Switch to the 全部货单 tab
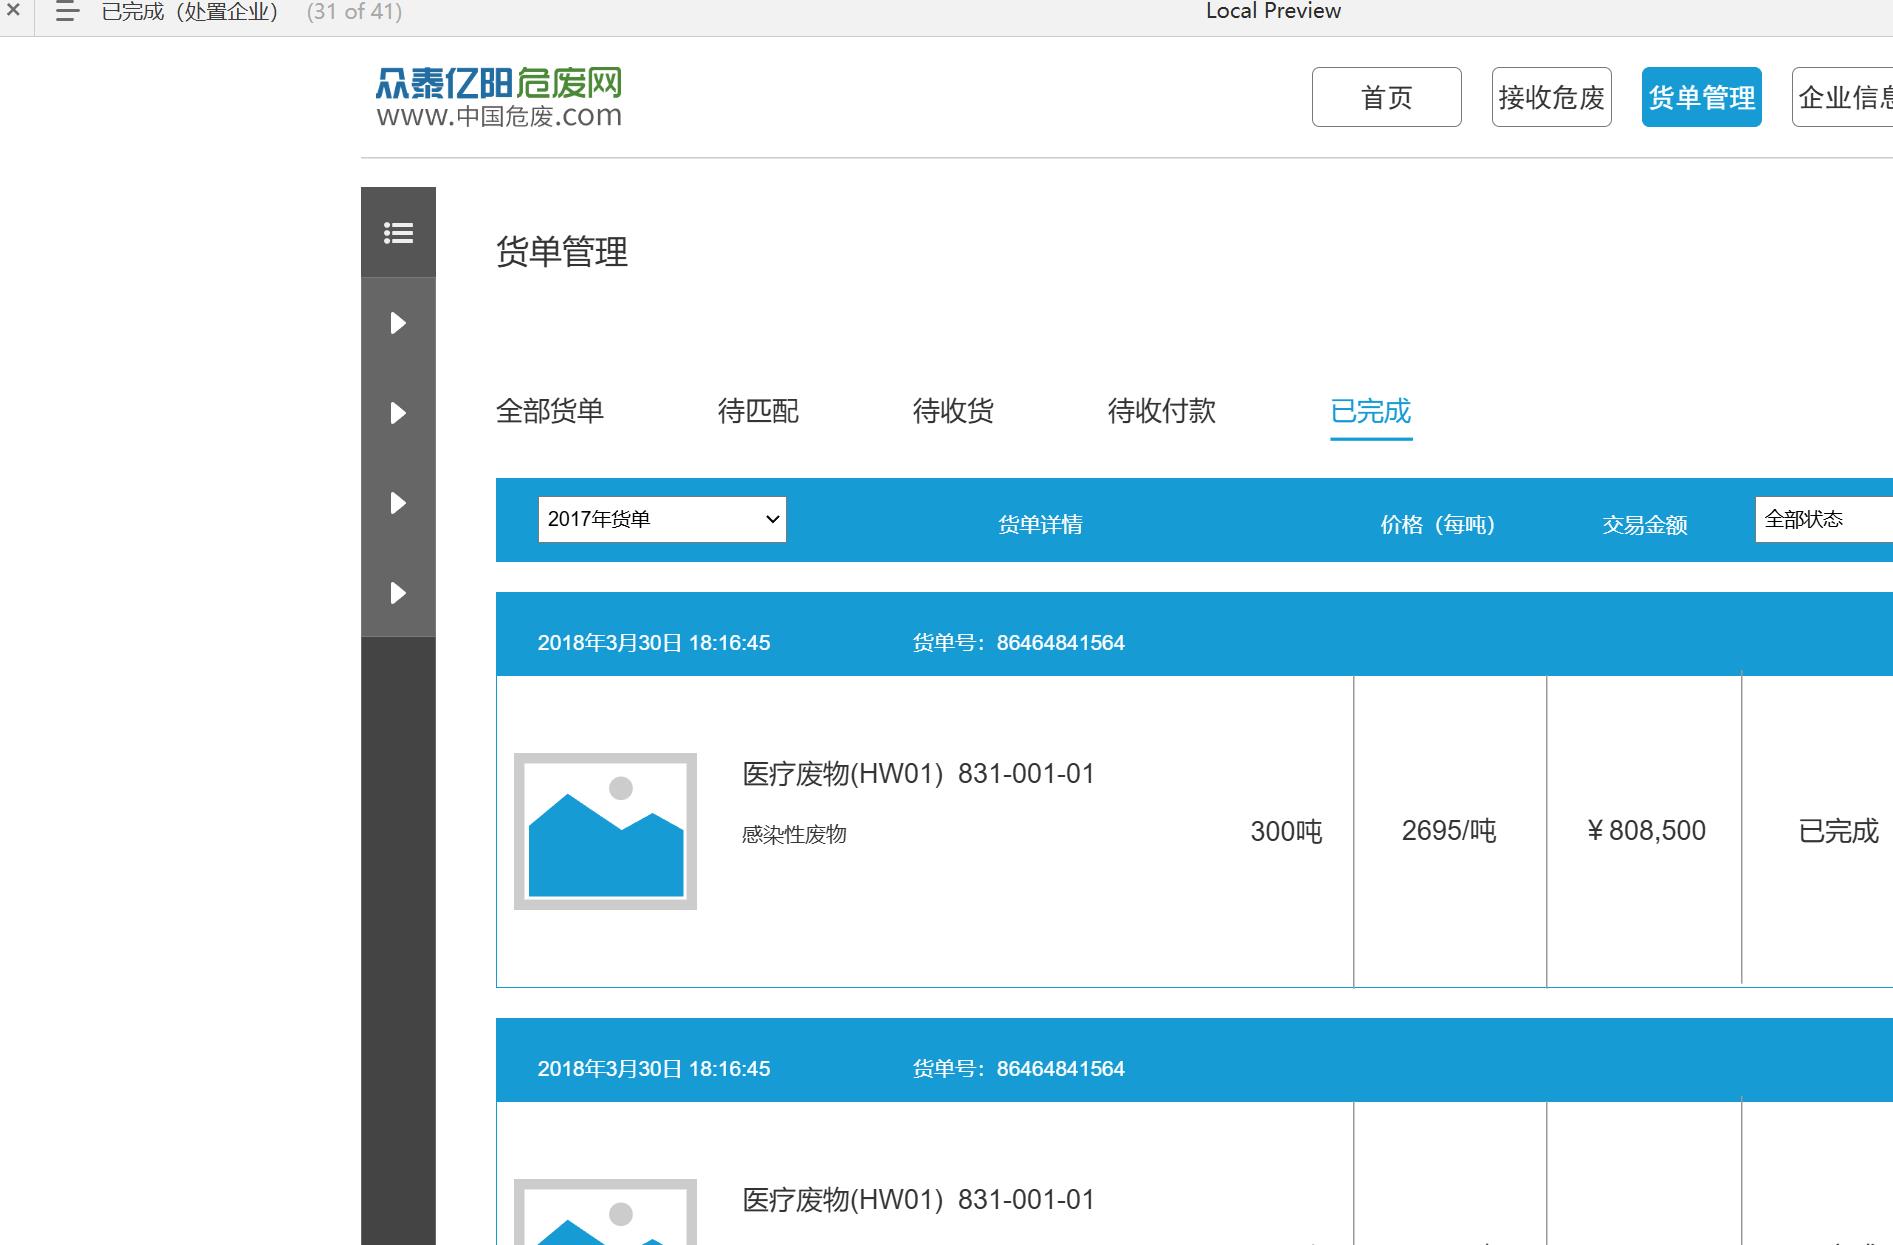This screenshot has height=1245, width=1893. click(x=550, y=411)
